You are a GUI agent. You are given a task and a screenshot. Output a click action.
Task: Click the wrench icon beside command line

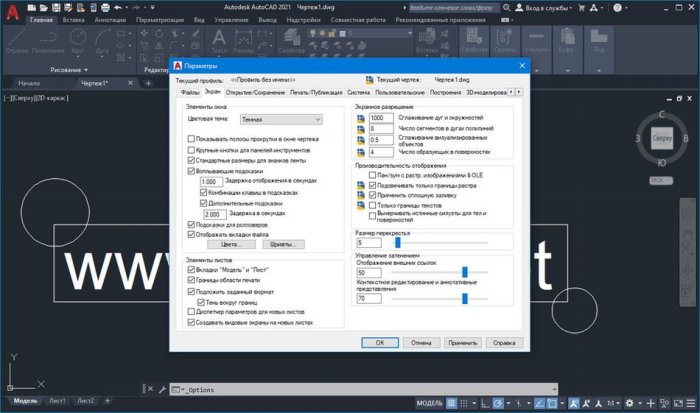(x=162, y=389)
